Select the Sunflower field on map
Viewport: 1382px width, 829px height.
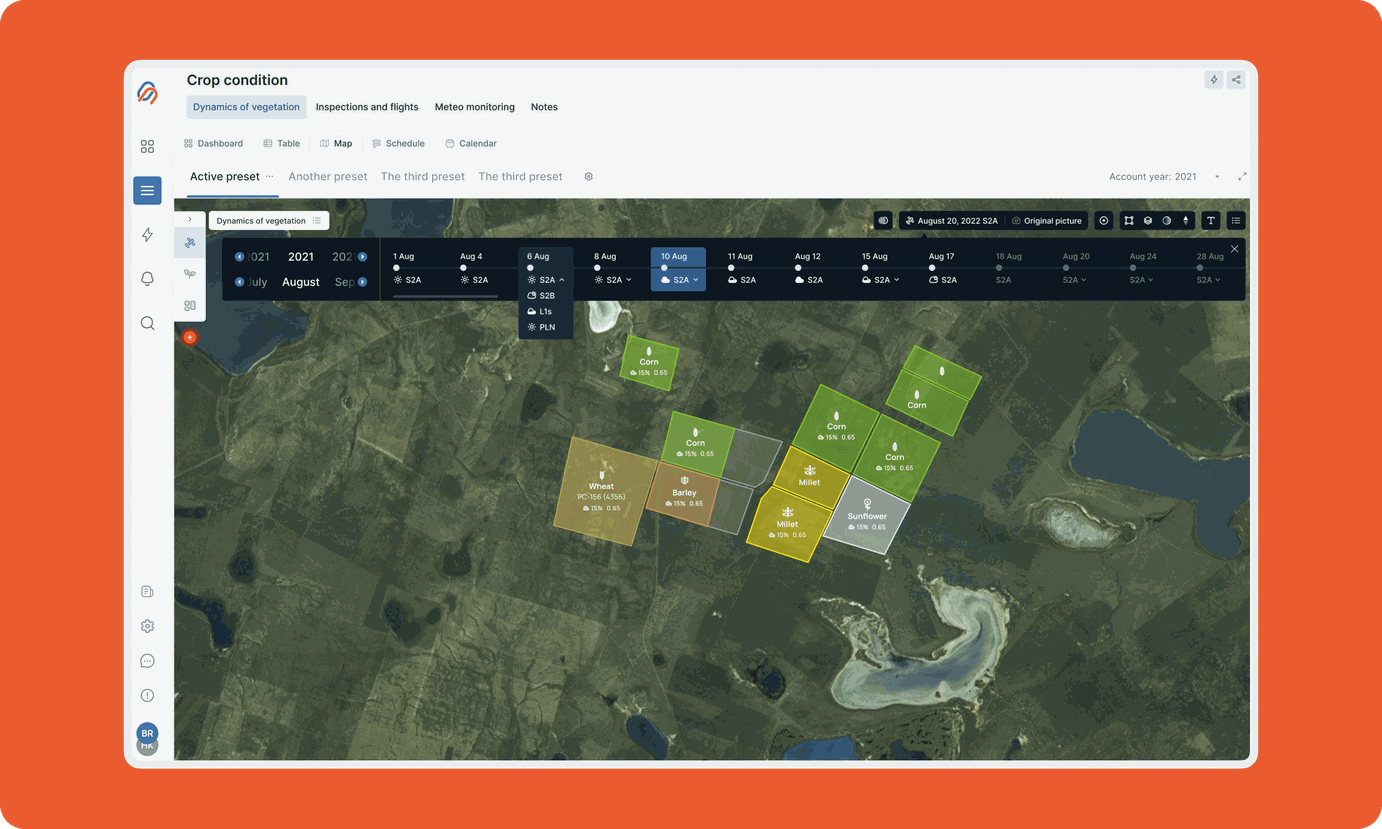(867, 516)
